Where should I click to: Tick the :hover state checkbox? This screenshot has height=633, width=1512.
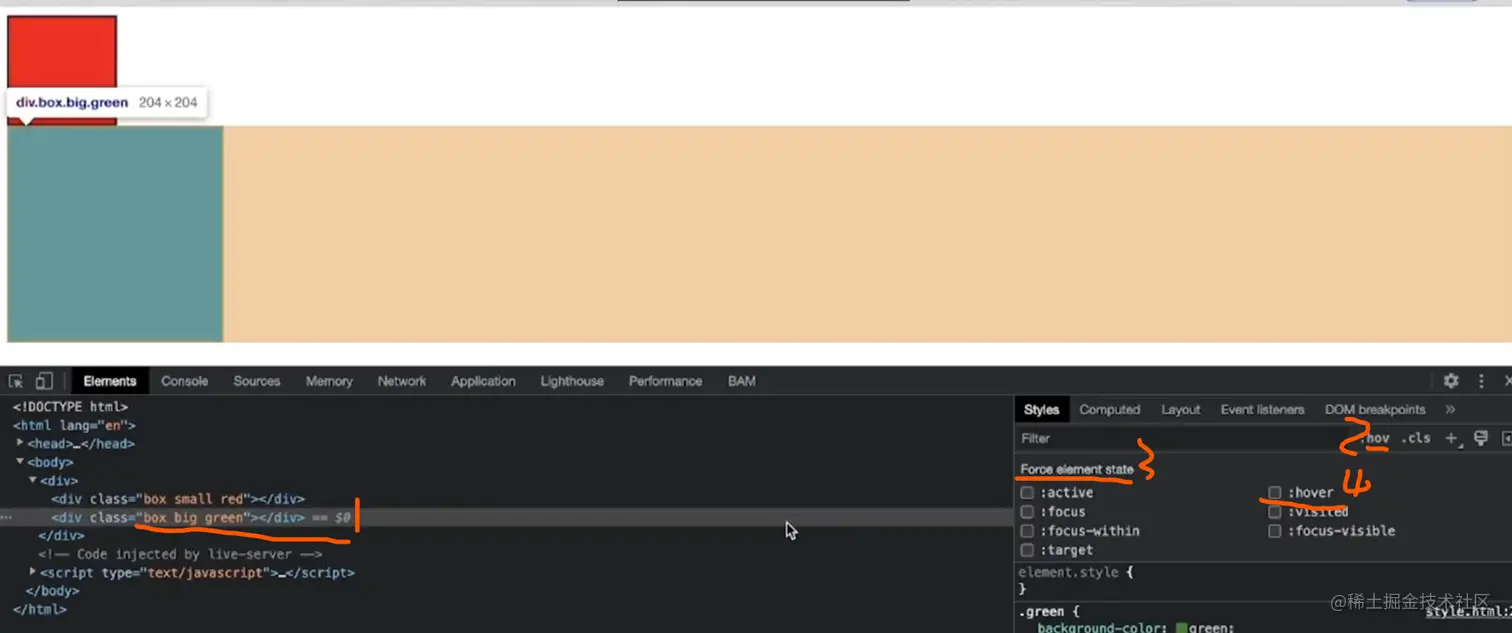pyautogui.click(x=1275, y=493)
